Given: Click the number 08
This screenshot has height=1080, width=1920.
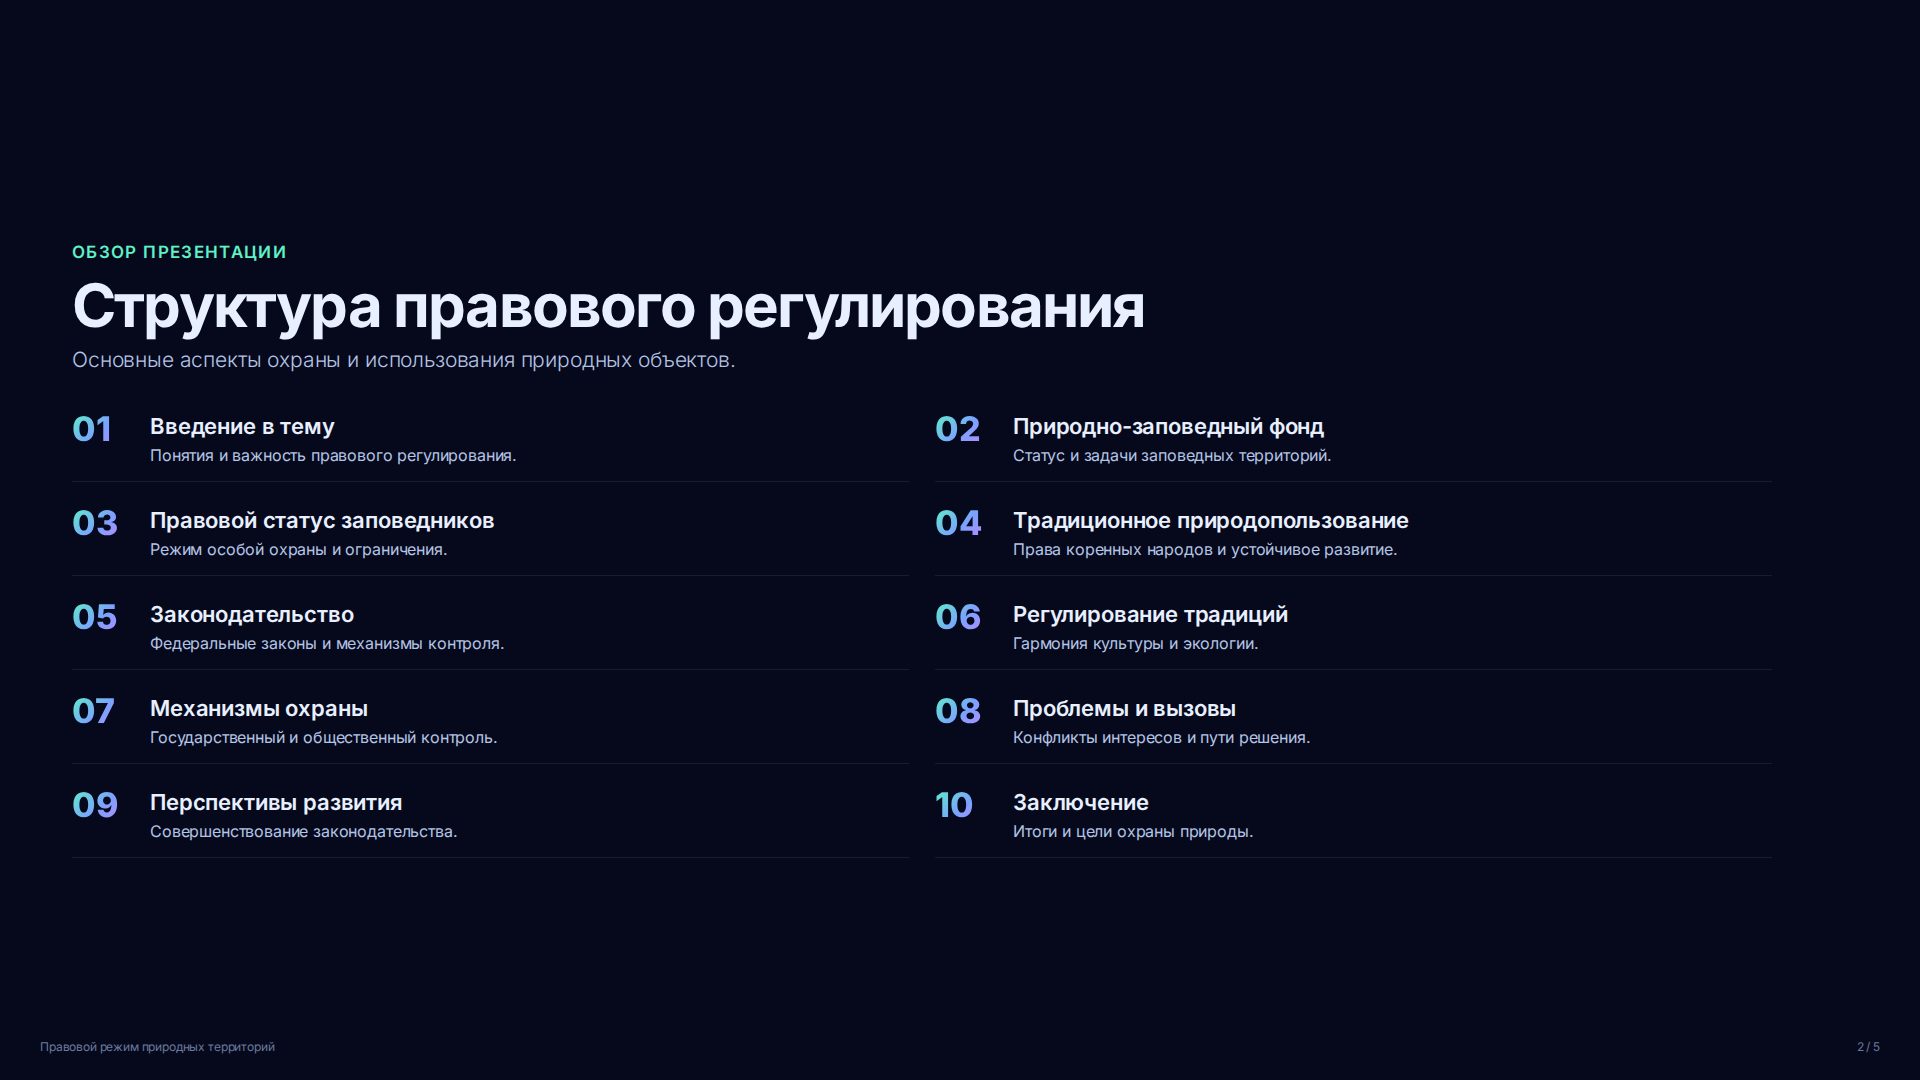Looking at the screenshot, I should click(957, 711).
